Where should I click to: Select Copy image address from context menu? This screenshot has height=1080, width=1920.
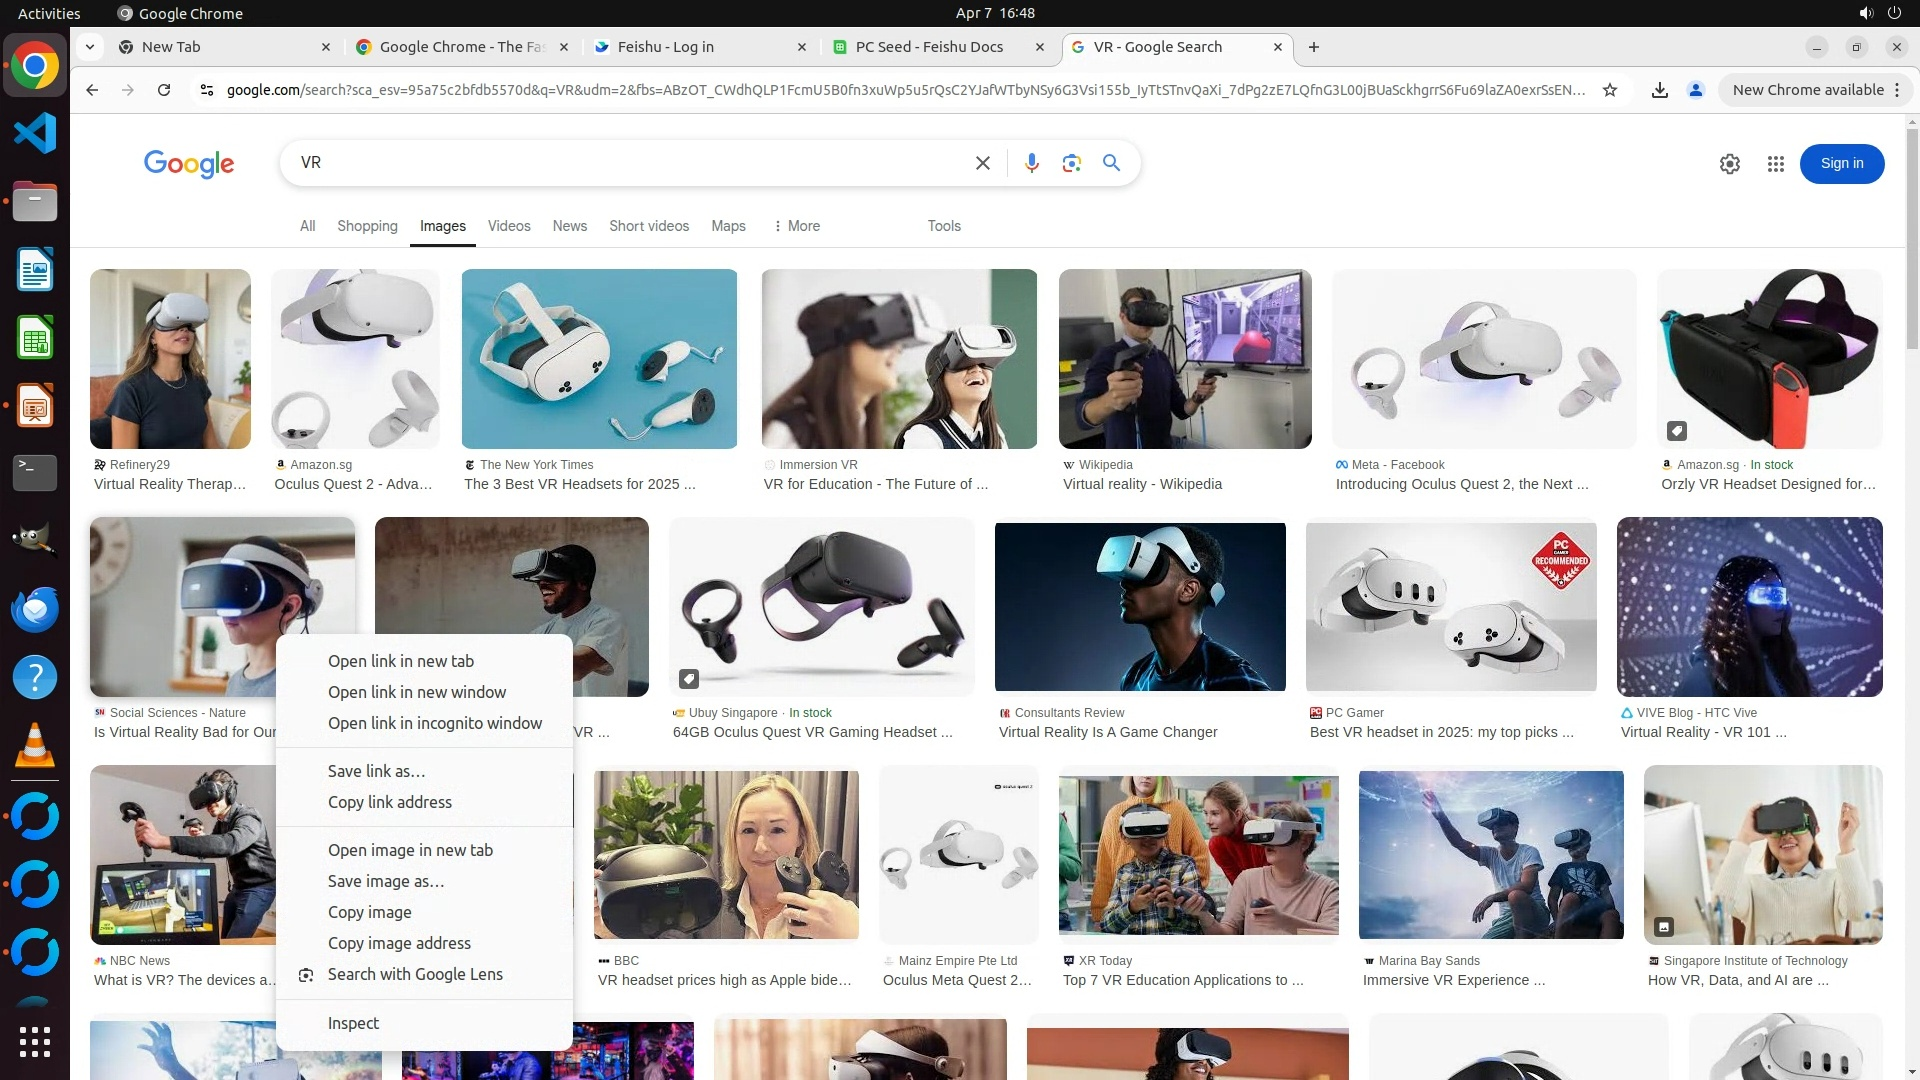(x=399, y=943)
